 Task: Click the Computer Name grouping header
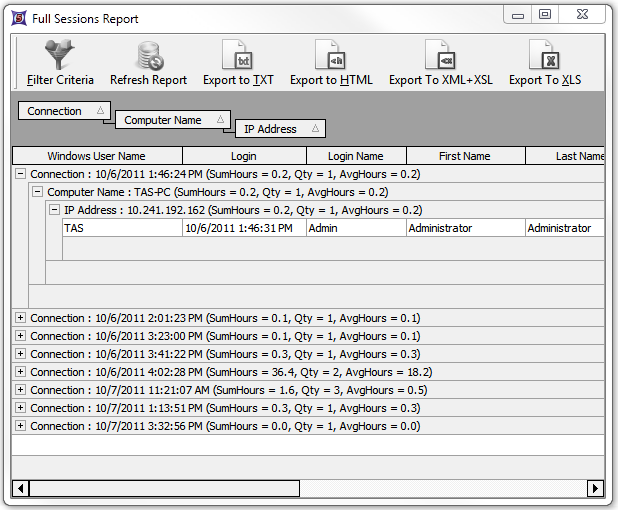171,120
